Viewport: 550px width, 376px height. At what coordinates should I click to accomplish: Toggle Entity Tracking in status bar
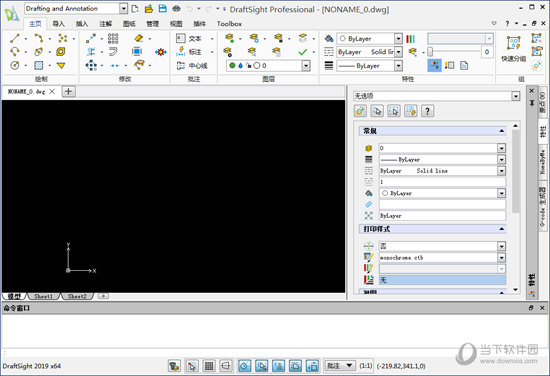(x=279, y=366)
